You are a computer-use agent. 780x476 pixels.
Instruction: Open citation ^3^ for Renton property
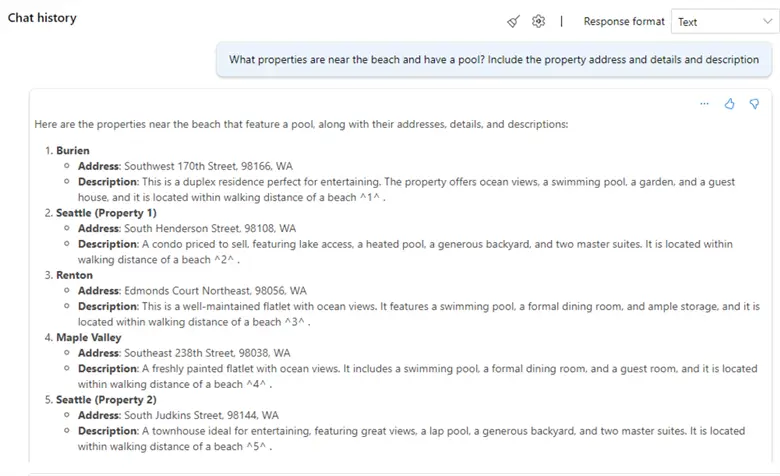point(297,322)
